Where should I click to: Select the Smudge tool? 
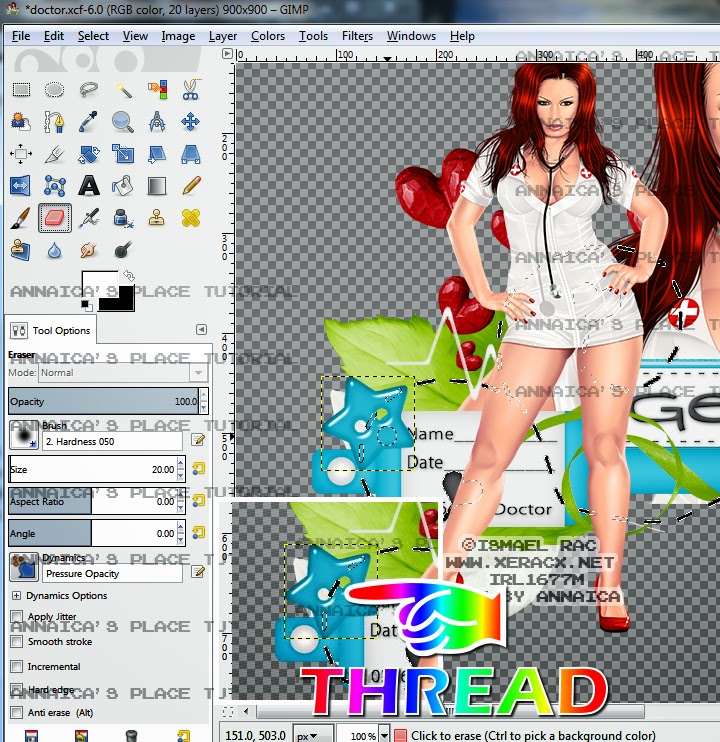point(88,250)
